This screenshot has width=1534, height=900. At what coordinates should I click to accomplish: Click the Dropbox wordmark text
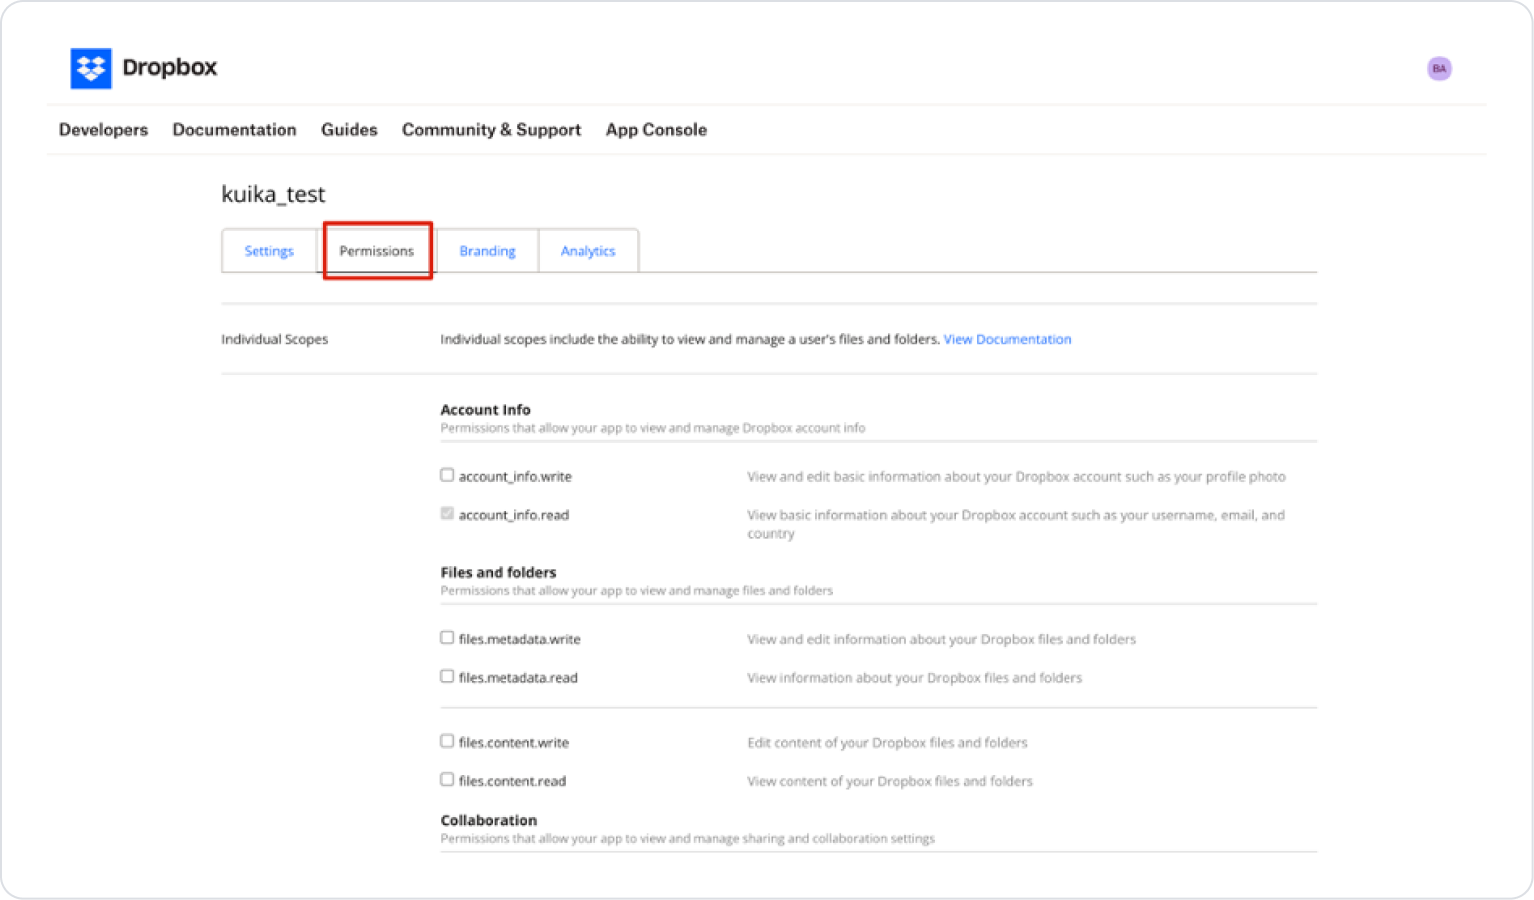tap(169, 67)
